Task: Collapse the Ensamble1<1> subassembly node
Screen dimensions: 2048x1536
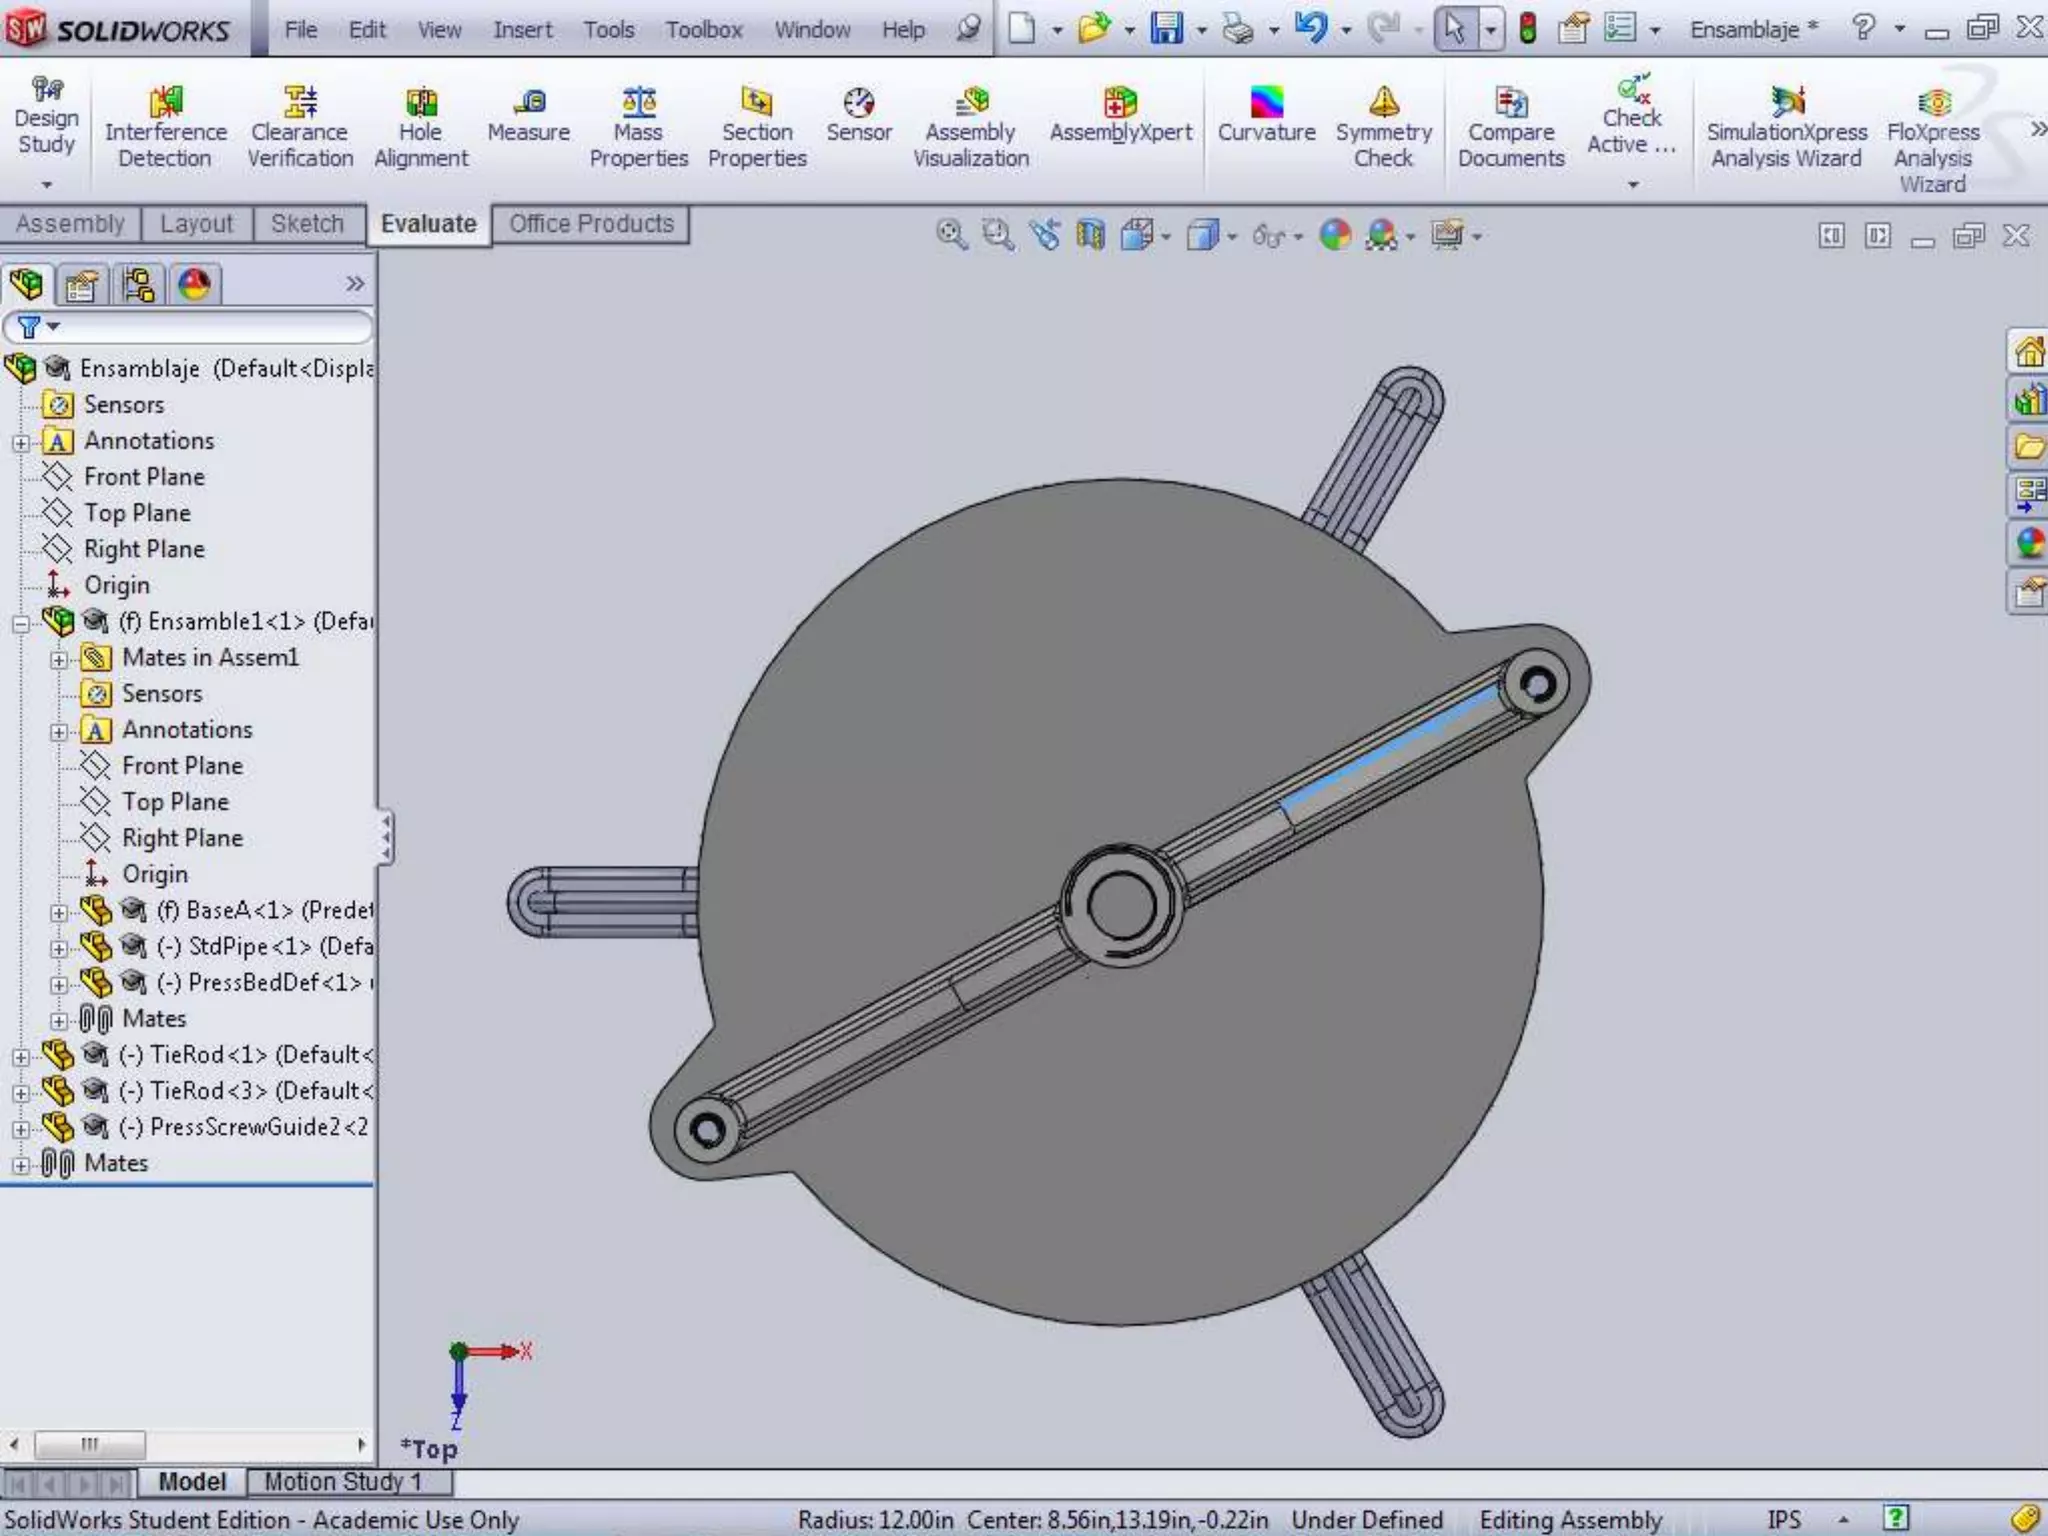Action: 21,623
